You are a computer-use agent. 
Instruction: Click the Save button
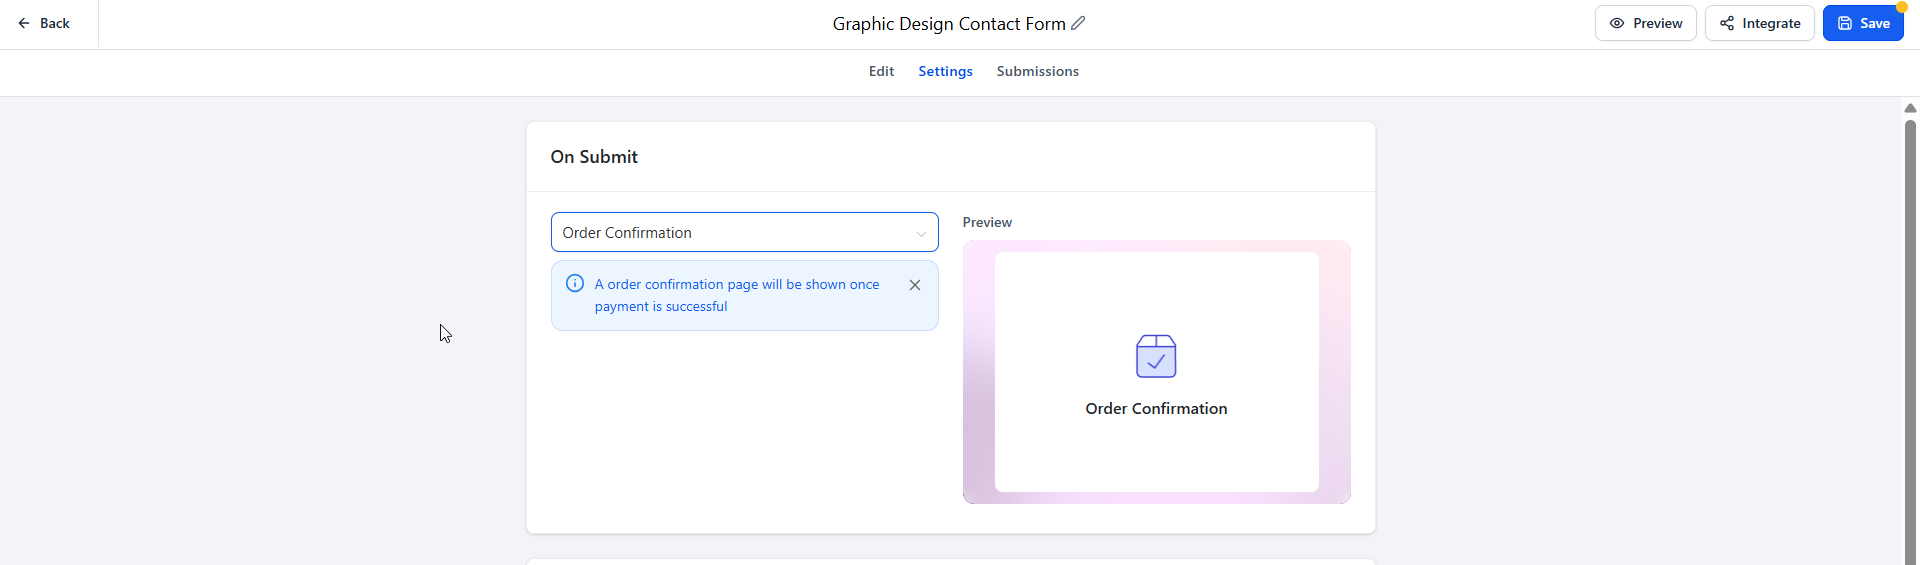[x=1863, y=23]
